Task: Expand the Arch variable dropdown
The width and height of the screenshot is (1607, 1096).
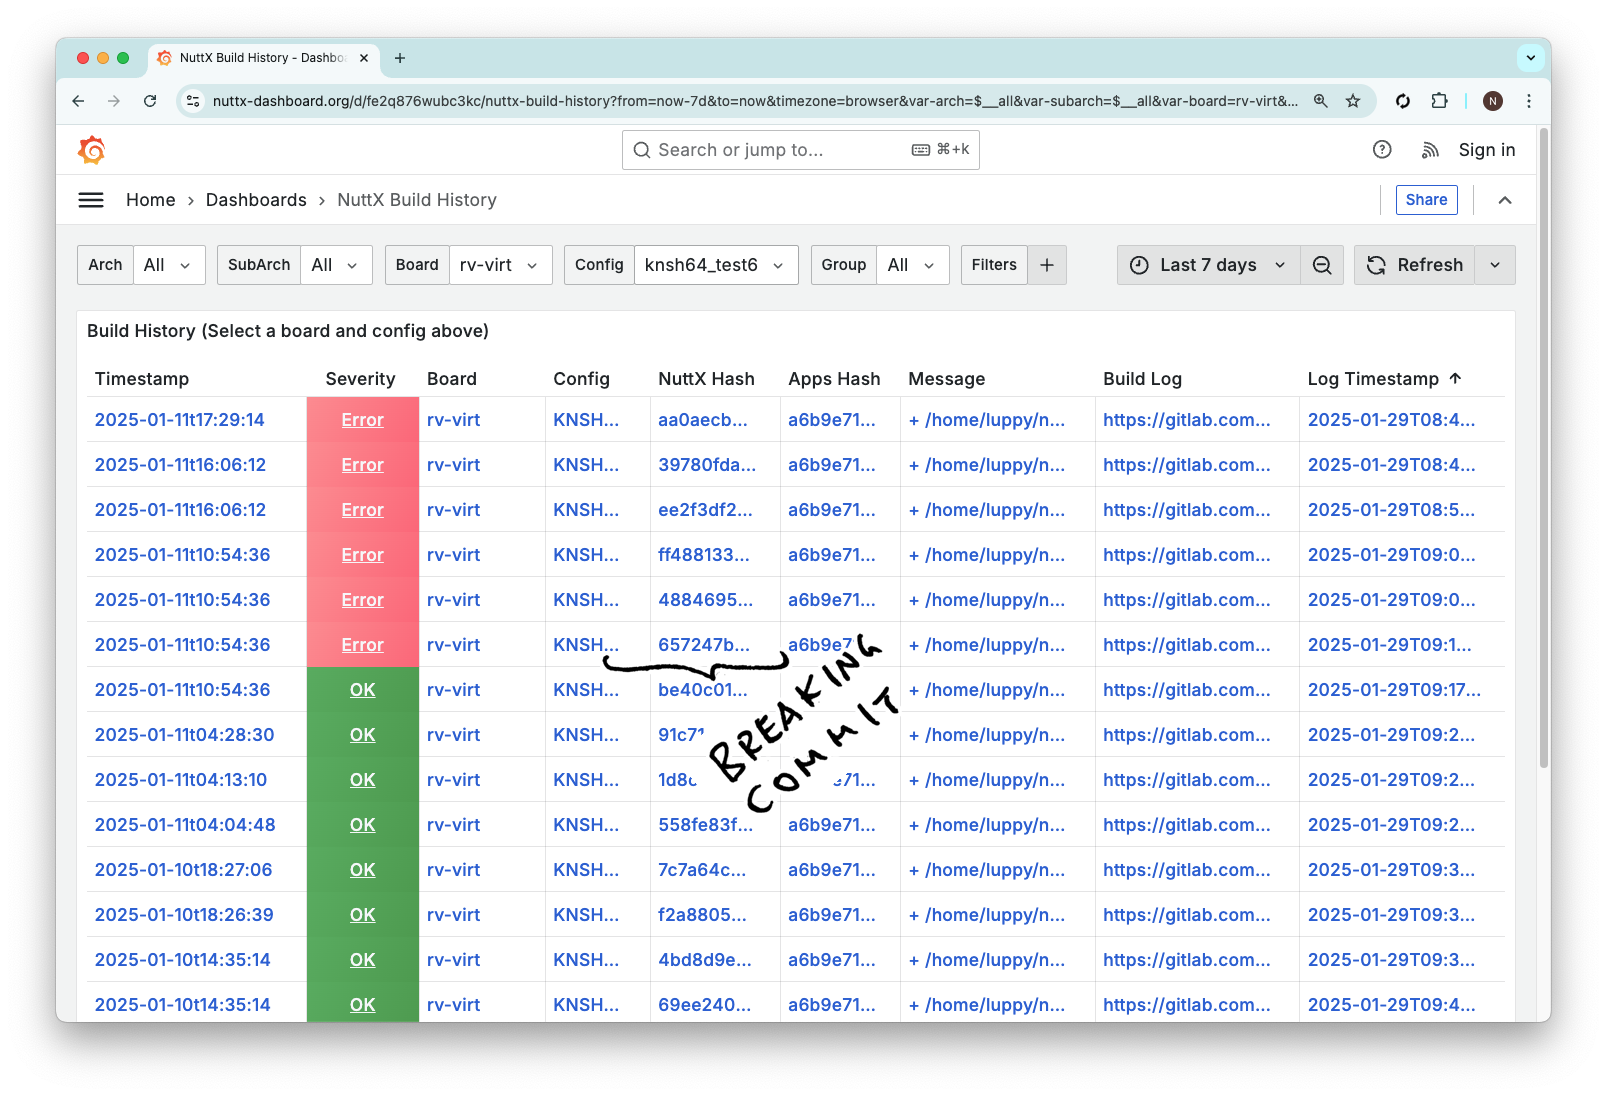Action: pyautogui.click(x=169, y=265)
